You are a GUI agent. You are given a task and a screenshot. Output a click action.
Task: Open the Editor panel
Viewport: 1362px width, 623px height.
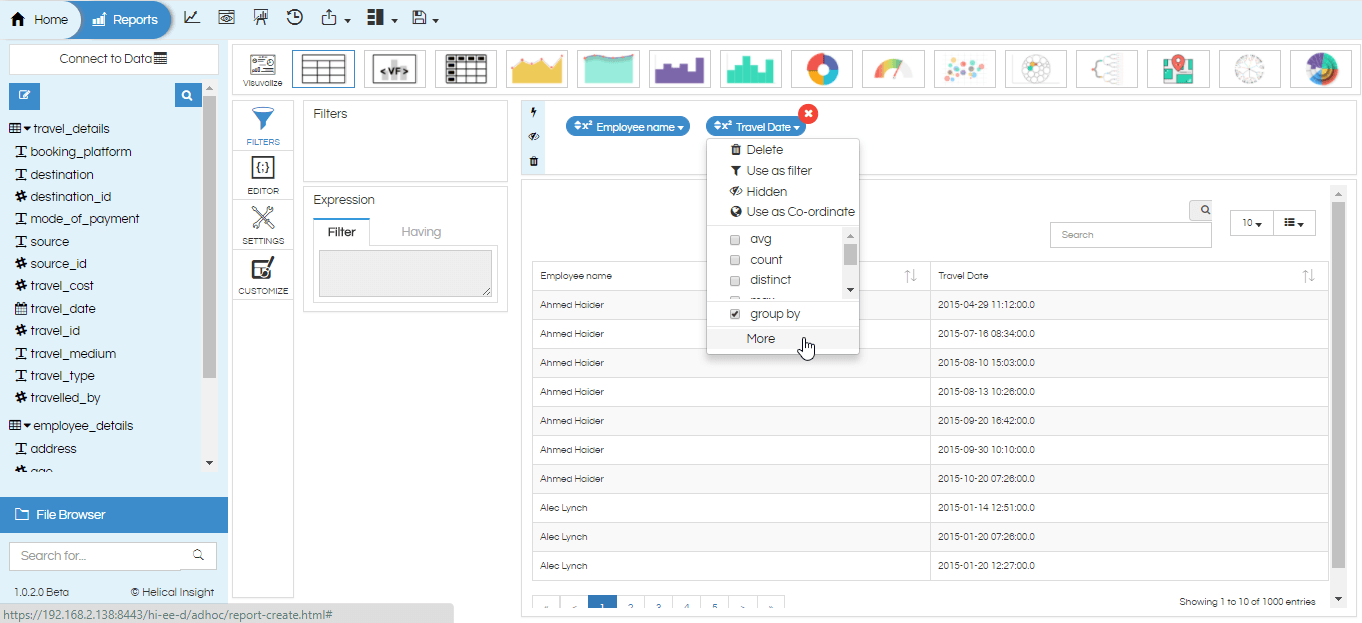point(263,174)
